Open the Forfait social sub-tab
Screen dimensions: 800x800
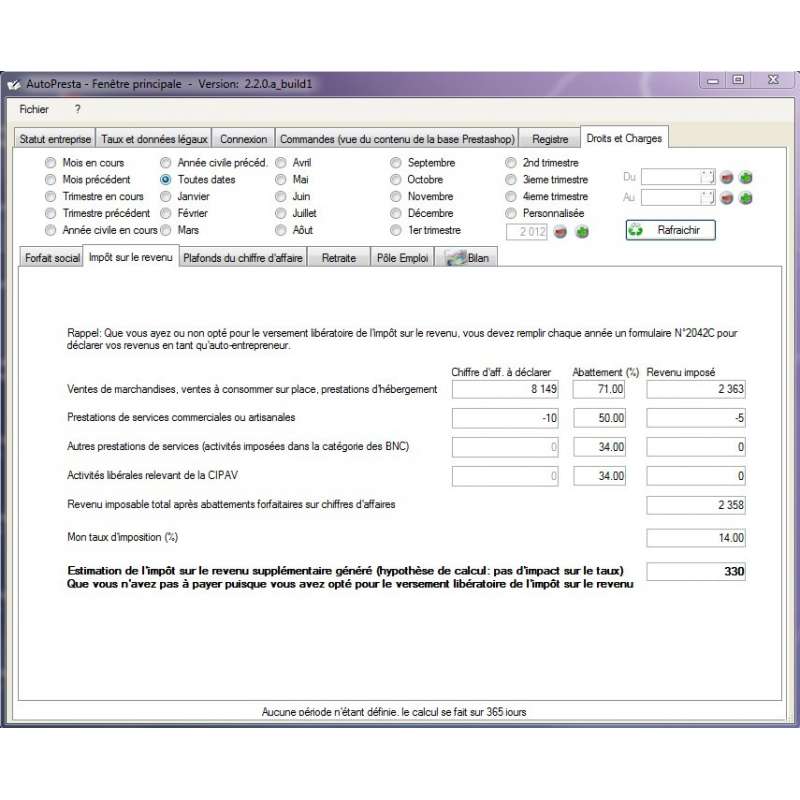(52, 258)
